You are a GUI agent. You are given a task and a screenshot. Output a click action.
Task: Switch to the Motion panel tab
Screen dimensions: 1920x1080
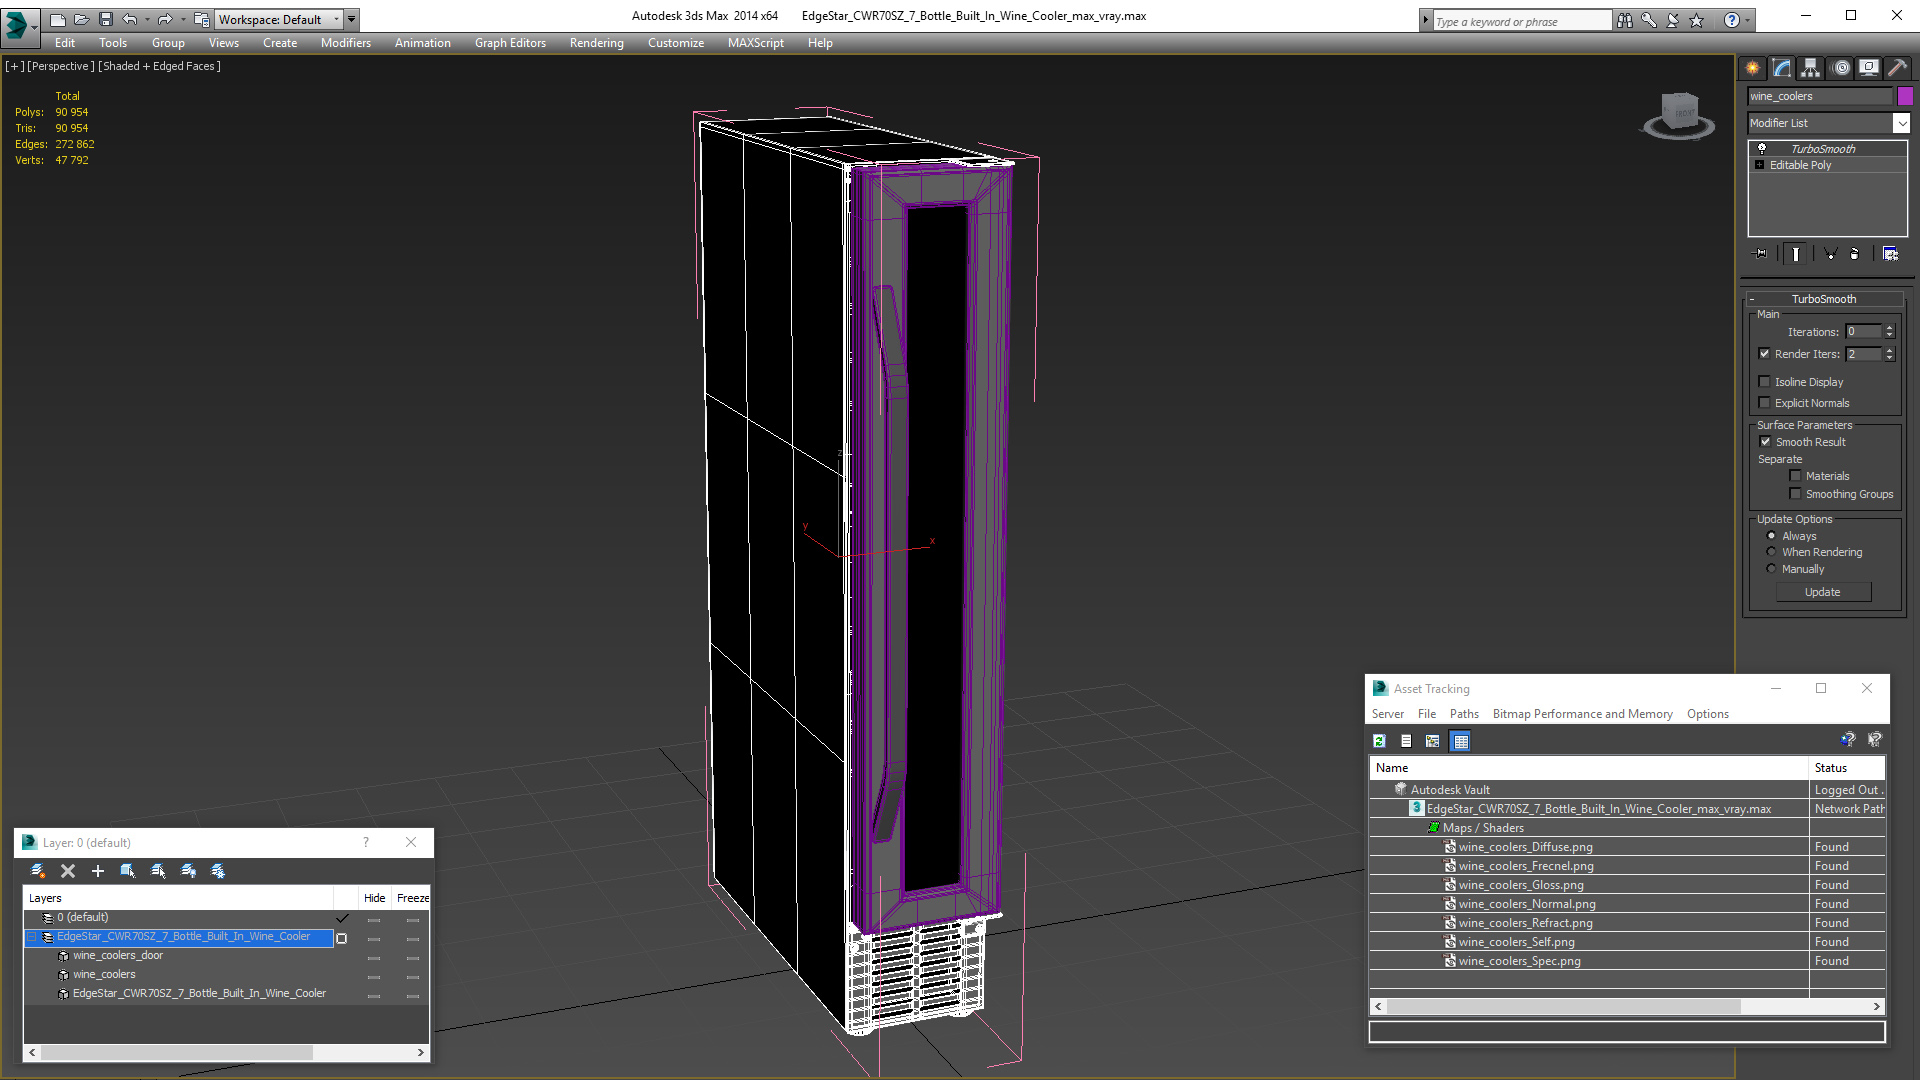[x=1841, y=68]
